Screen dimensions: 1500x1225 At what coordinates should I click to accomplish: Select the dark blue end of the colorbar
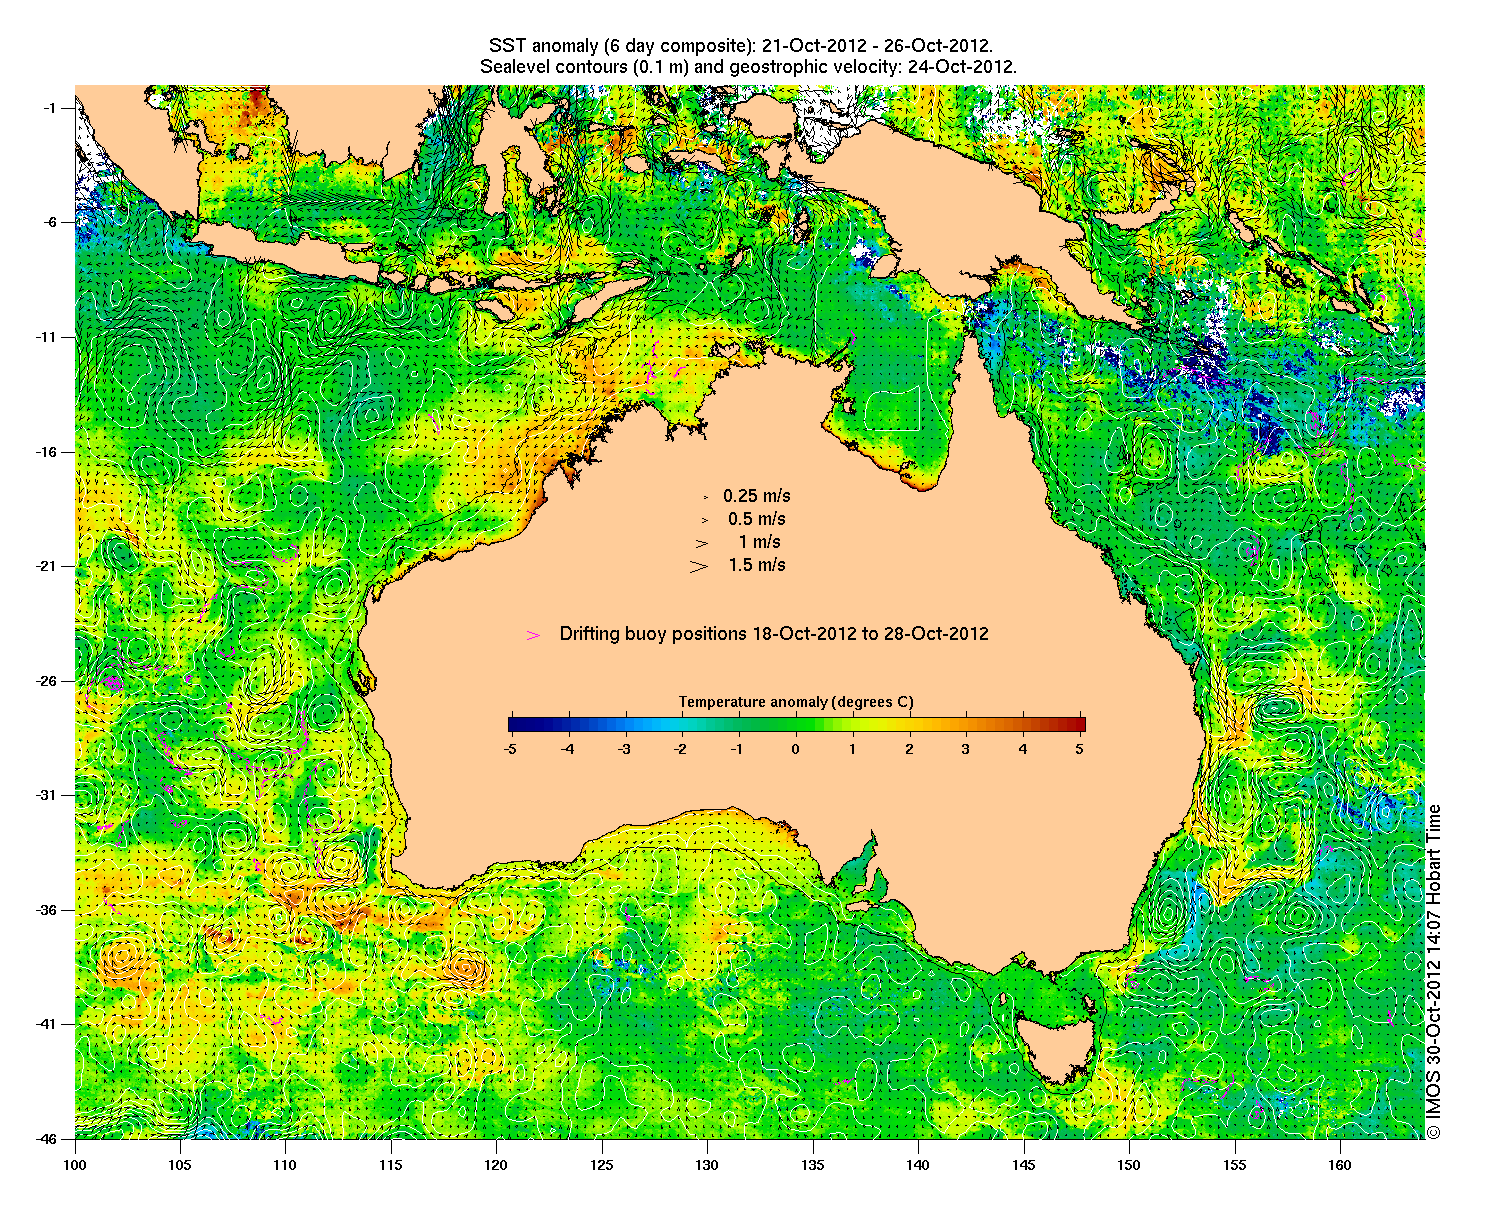click(x=514, y=725)
